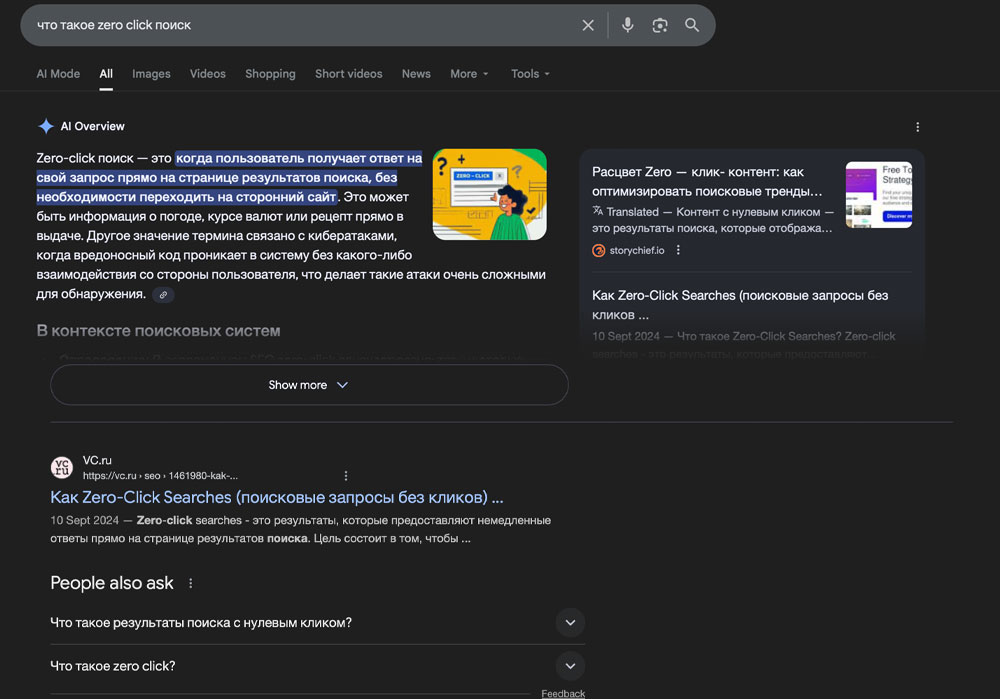Switch to the Images tab

tap(151, 74)
